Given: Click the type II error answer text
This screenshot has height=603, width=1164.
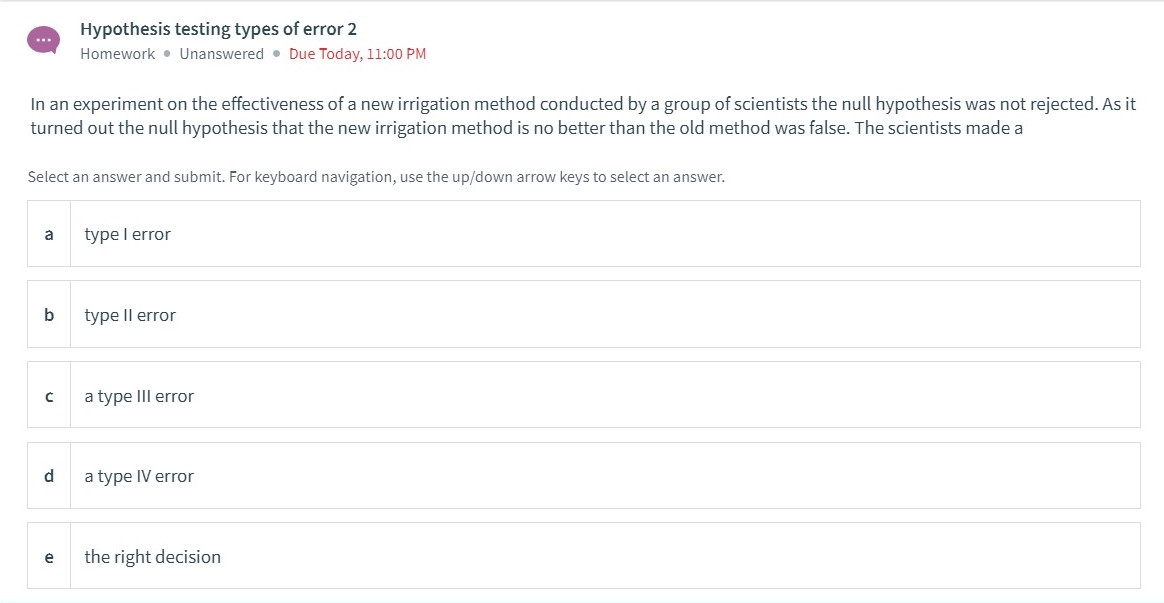Looking at the screenshot, I should [x=130, y=314].
